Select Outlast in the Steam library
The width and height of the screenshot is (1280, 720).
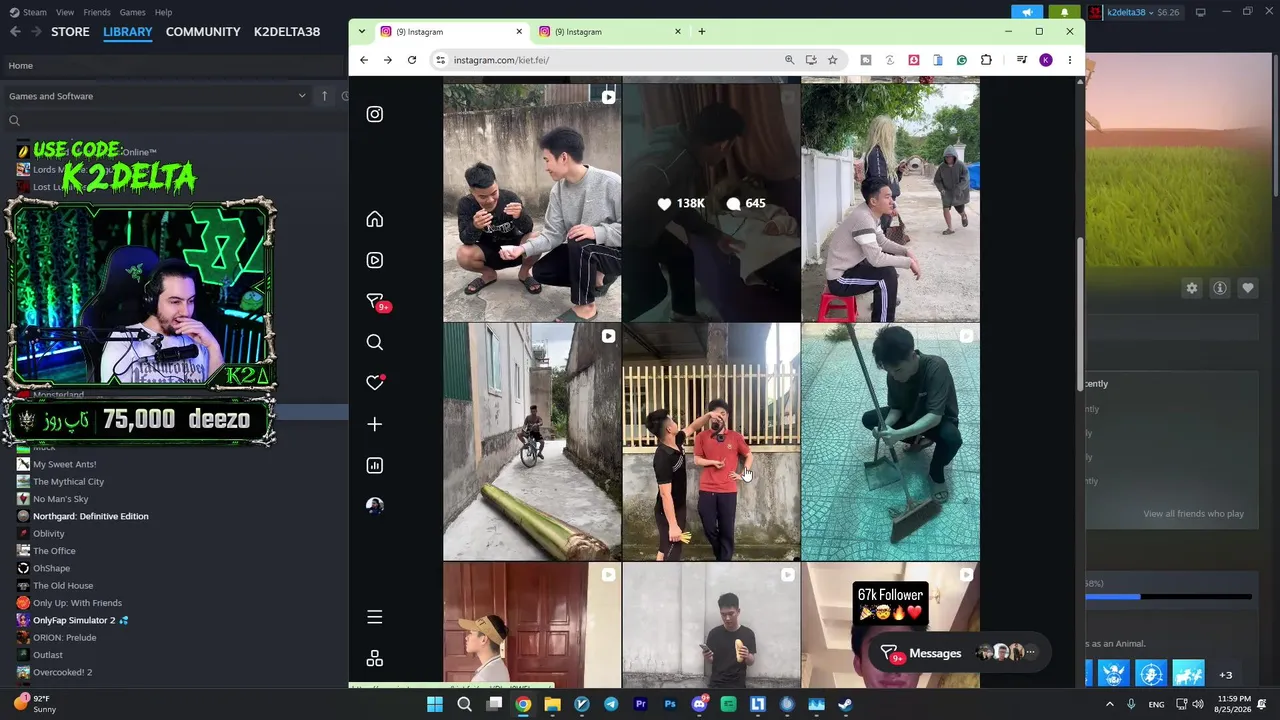click(48, 655)
